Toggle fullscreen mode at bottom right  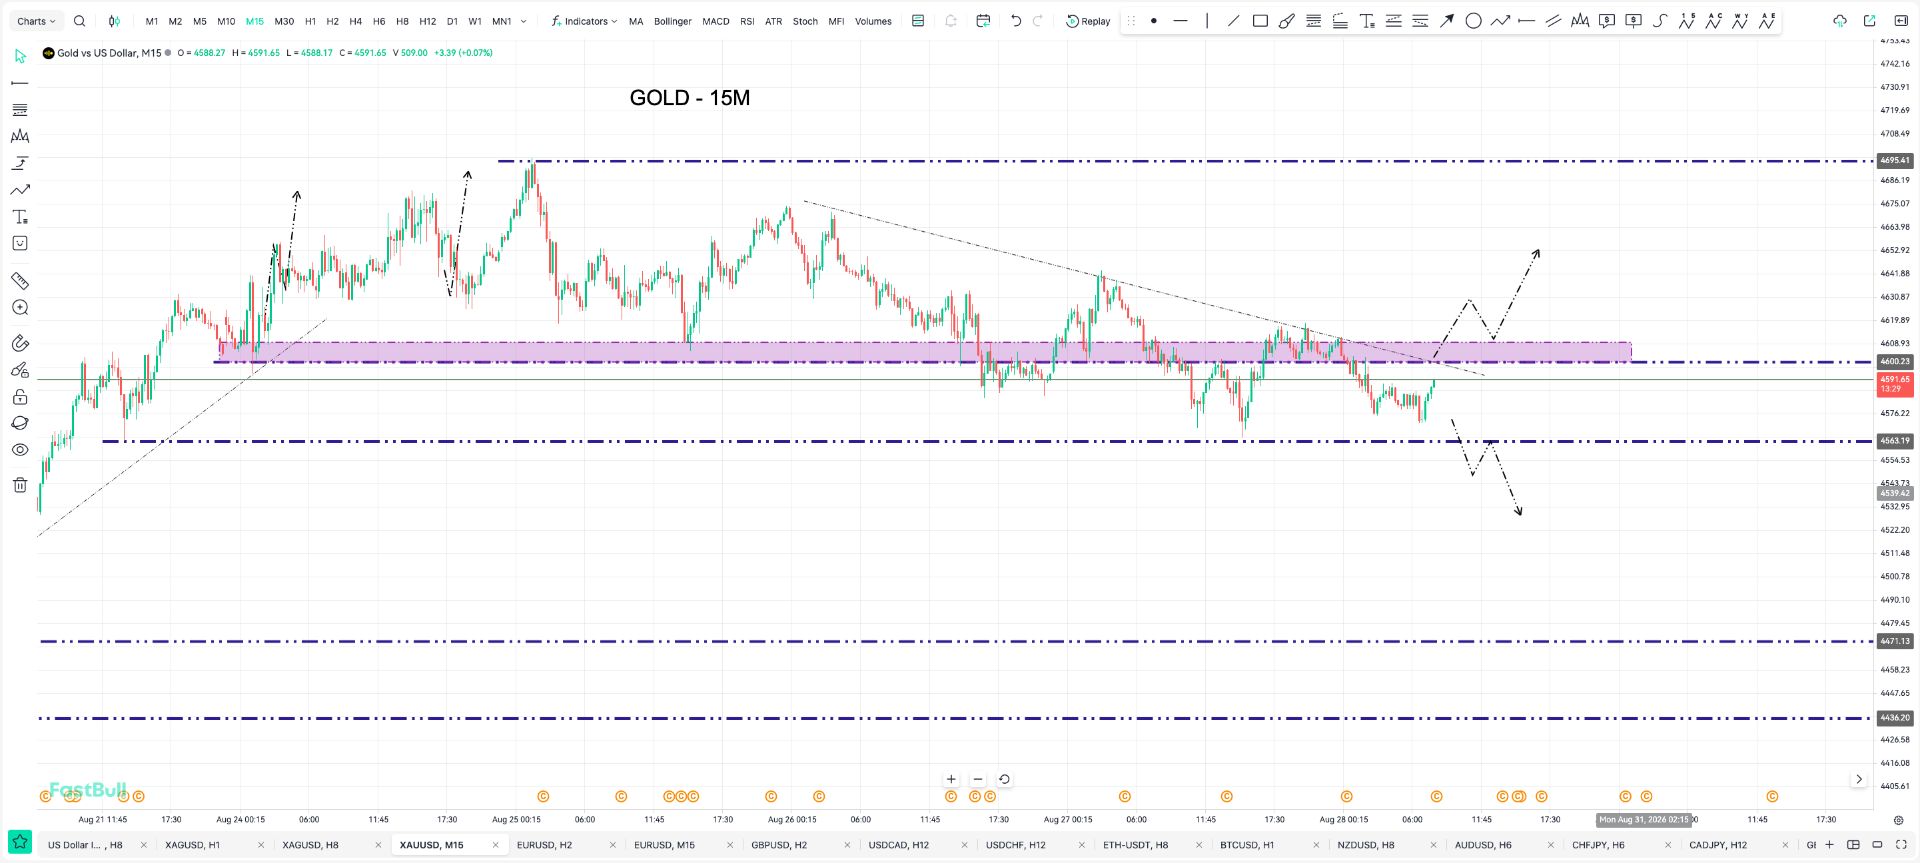click(1901, 845)
